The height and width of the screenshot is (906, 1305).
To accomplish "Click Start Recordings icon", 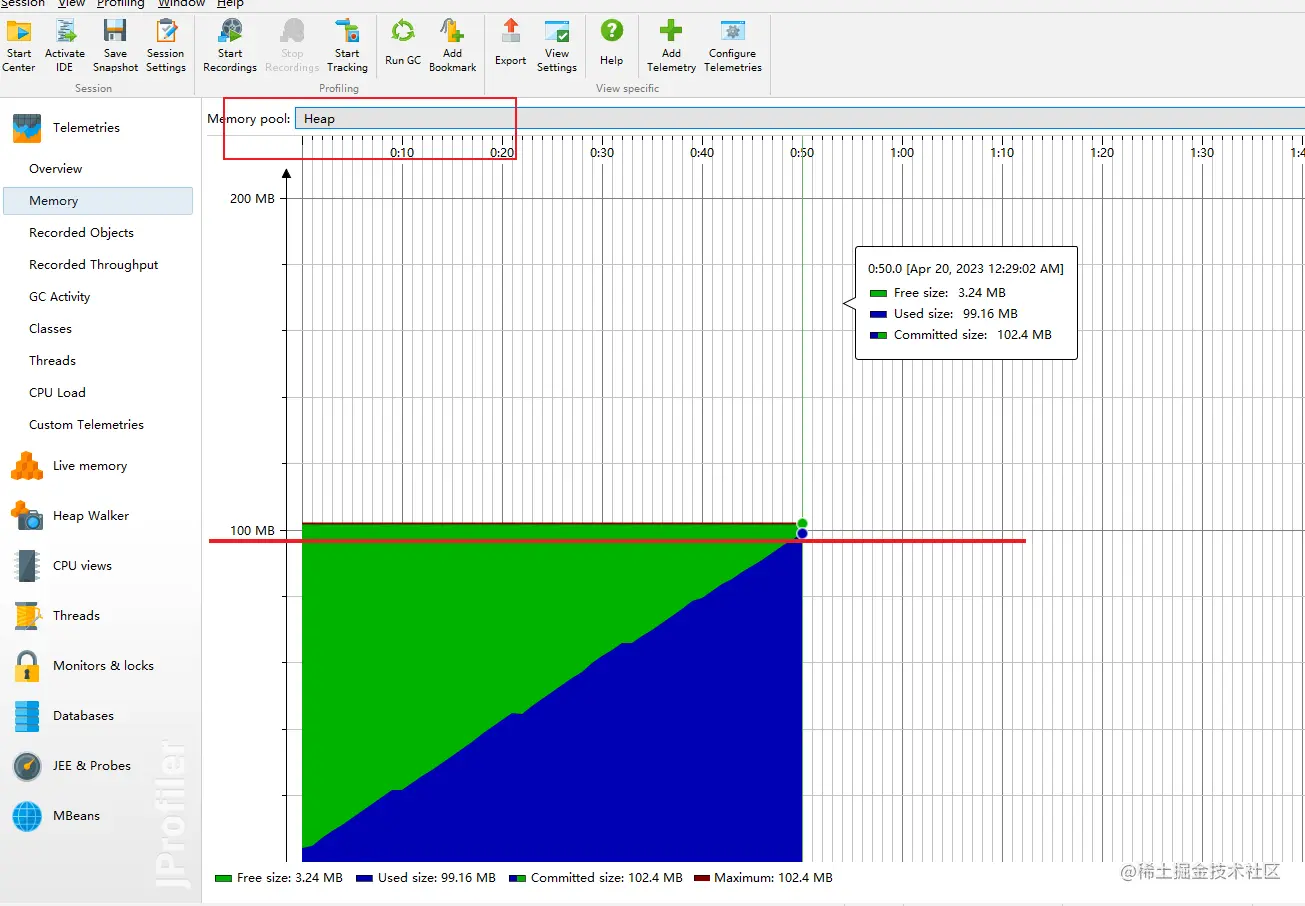I will coord(230,31).
